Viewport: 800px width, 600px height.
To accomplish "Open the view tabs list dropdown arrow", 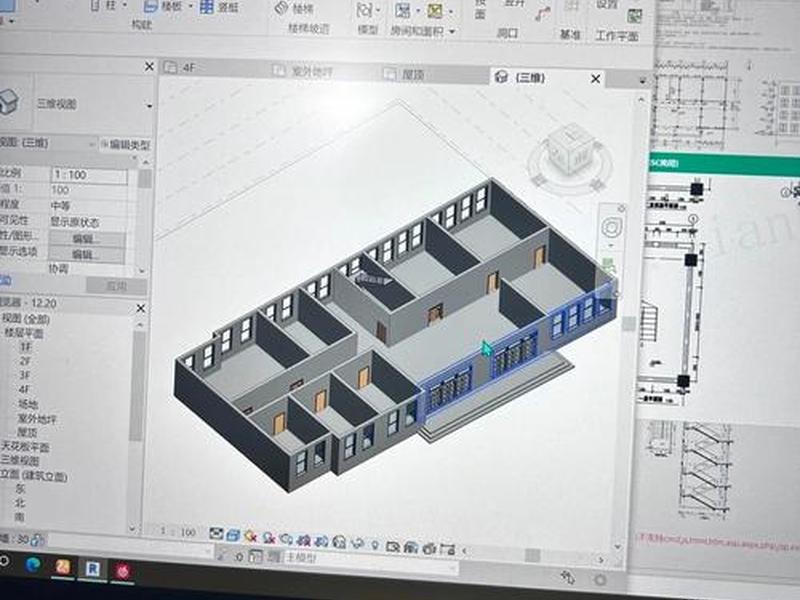I will tap(642, 81).
